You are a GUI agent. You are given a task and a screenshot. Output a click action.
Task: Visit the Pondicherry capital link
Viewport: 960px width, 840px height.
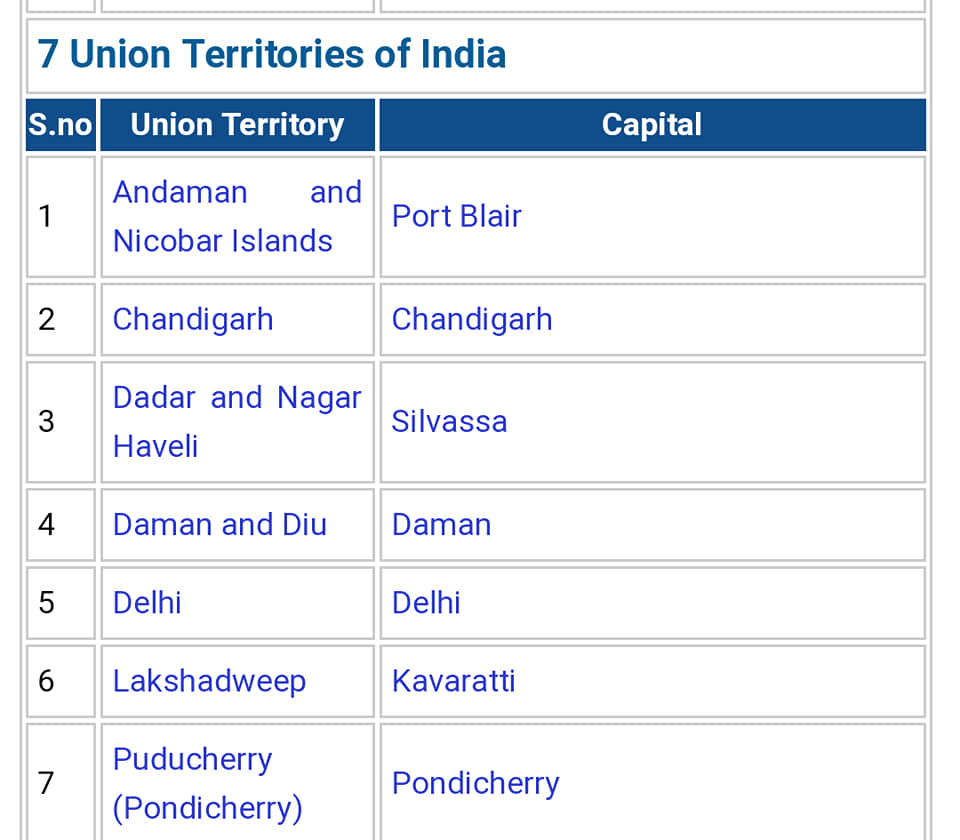476,784
